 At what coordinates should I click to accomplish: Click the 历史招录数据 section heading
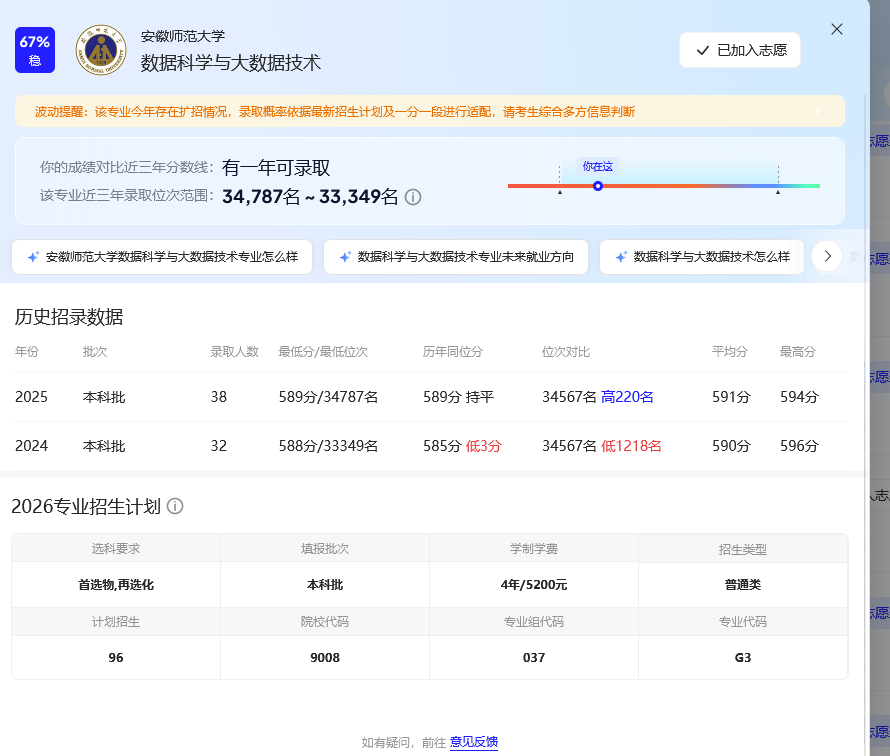69,317
